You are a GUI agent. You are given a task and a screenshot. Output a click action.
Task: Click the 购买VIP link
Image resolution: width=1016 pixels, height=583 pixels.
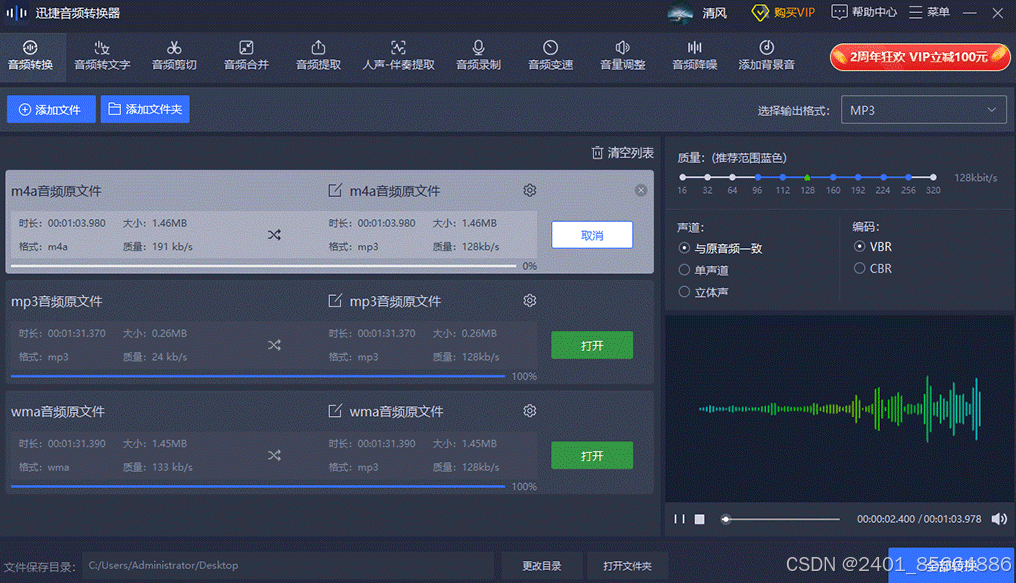783,12
